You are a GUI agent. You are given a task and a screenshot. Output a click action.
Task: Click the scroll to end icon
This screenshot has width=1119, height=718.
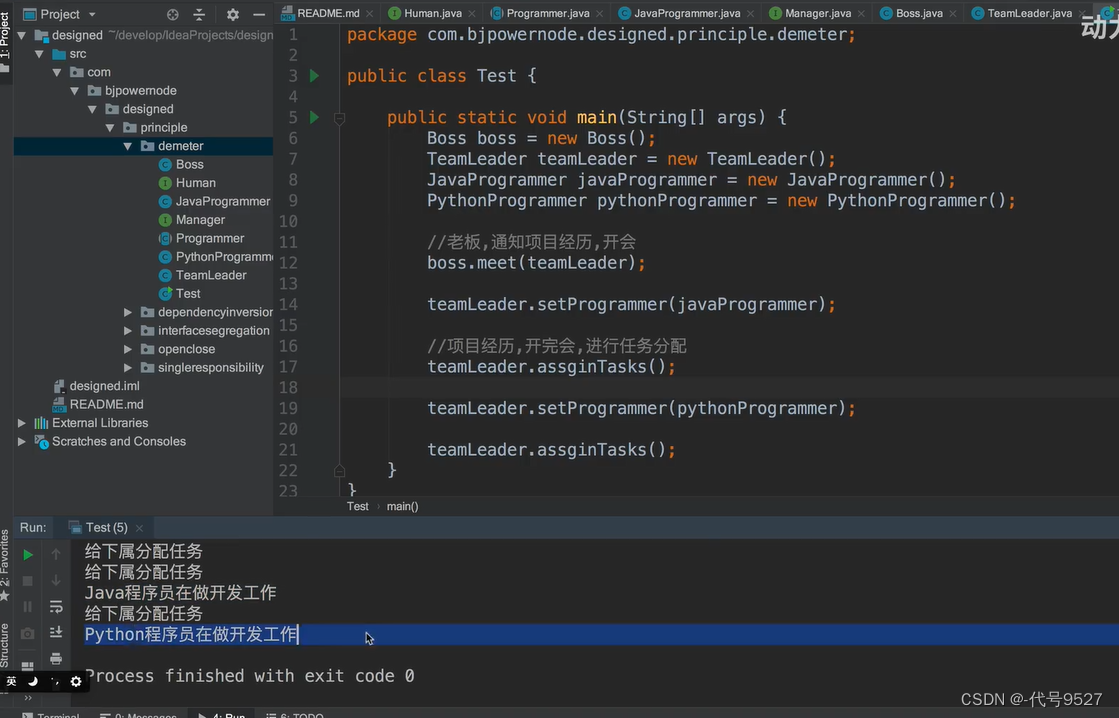[x=56, y=632]
